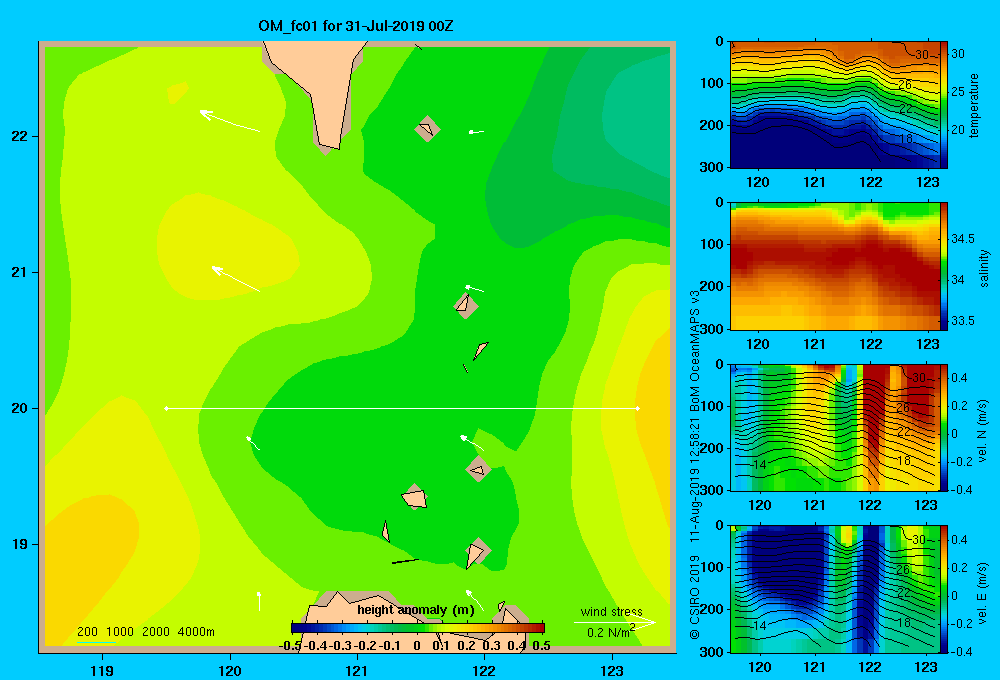
Task: Click depth label '300' on temperature panel
Action: click(x=712, y=167)
